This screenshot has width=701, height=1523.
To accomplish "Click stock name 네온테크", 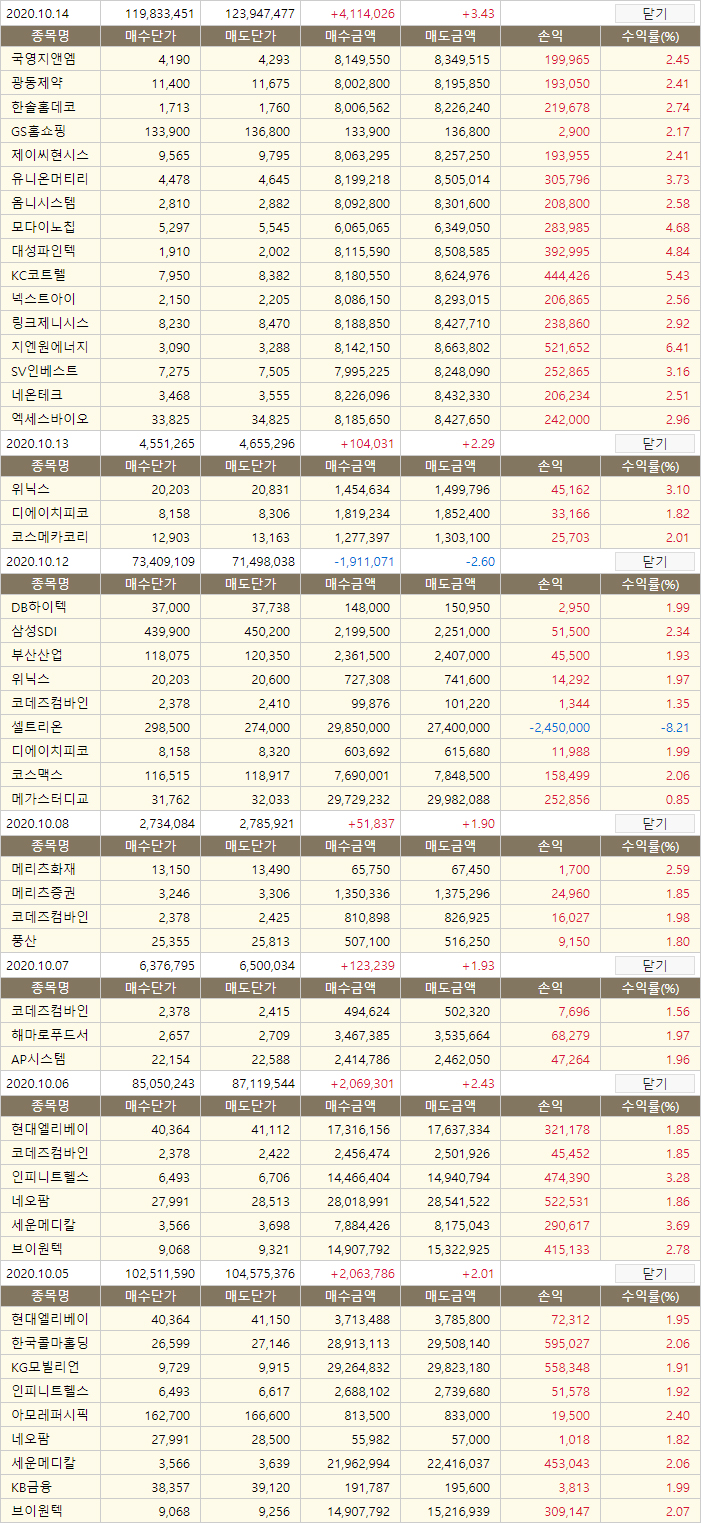I will click(x=37, y=395).
